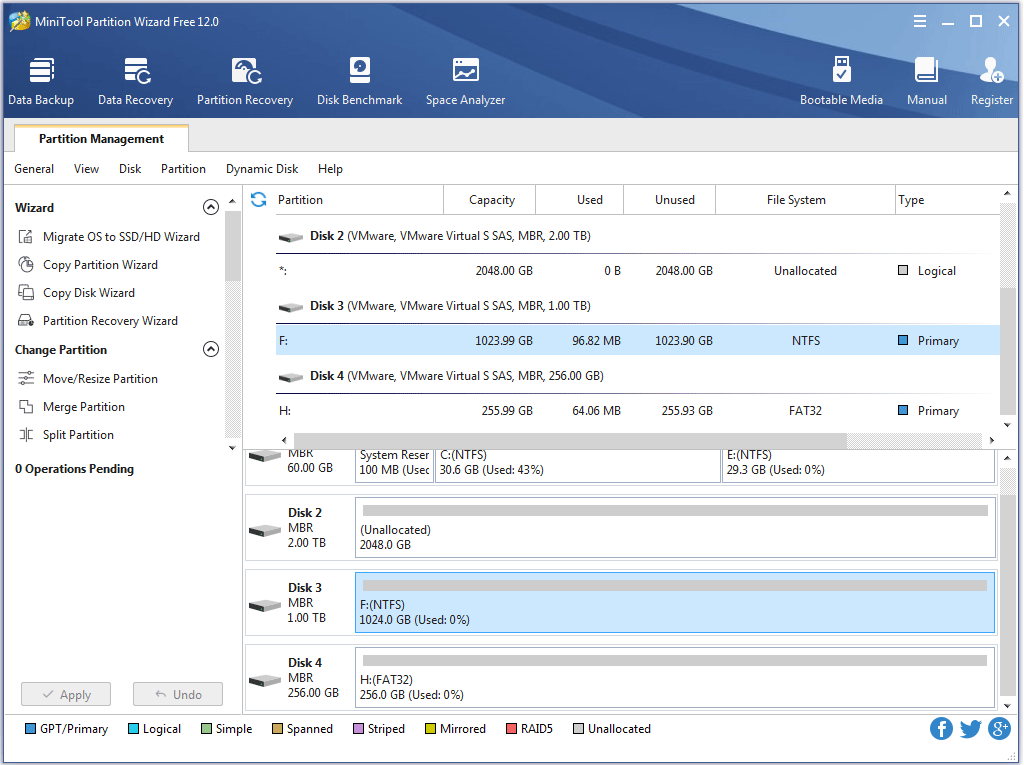Sort by Used column header

(x=580, y=199)
